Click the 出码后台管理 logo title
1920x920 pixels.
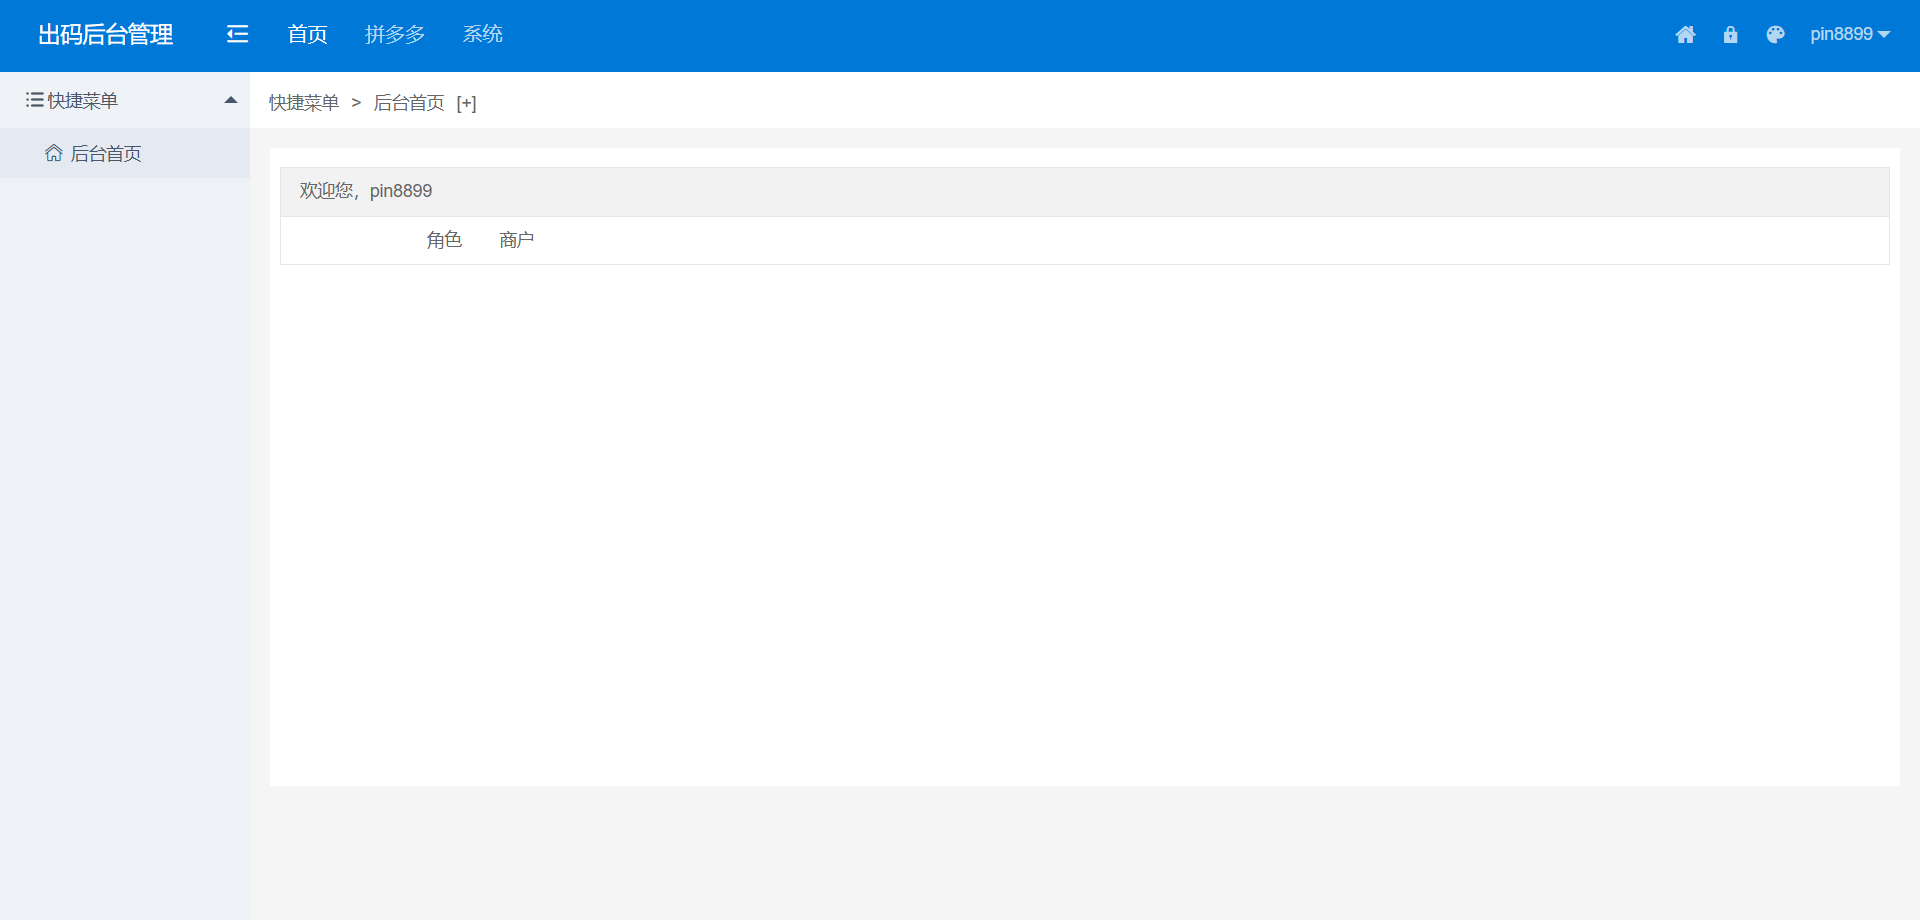coord(106,35)
